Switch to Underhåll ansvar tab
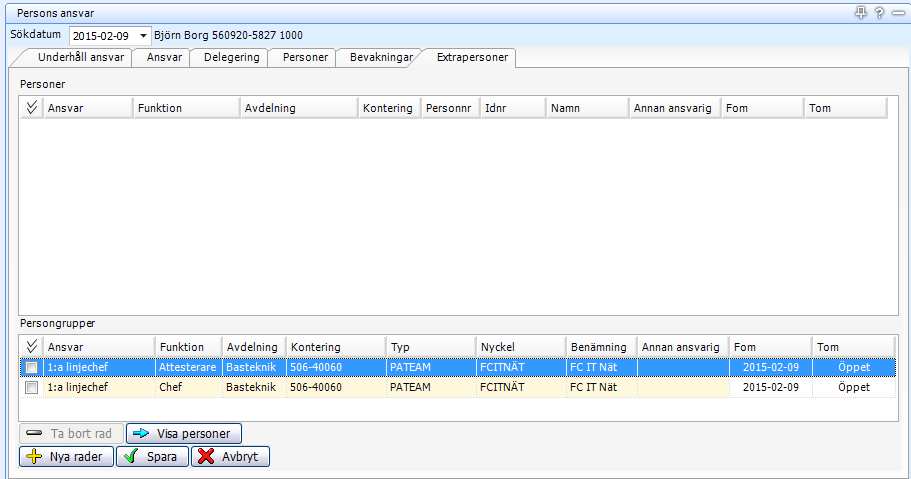This screenshot has height=479, width=911. (81, 57)
